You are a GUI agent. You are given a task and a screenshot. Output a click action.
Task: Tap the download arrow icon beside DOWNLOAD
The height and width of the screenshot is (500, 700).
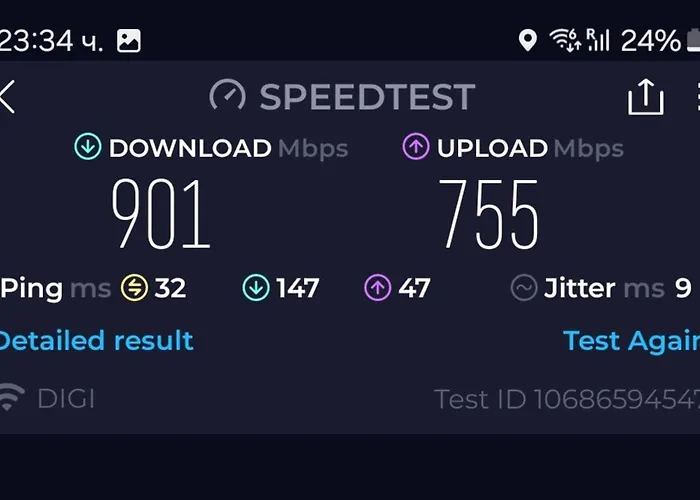[88, 146]
